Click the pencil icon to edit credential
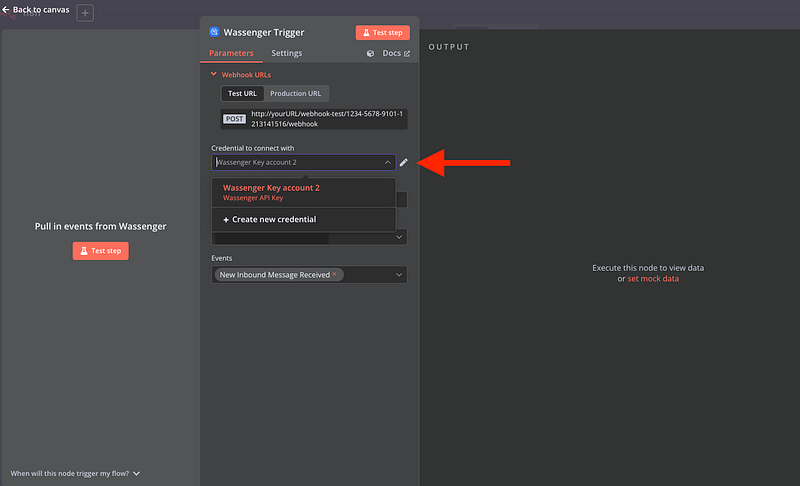The width and height of the screenshot is (800, 486). 404,162
